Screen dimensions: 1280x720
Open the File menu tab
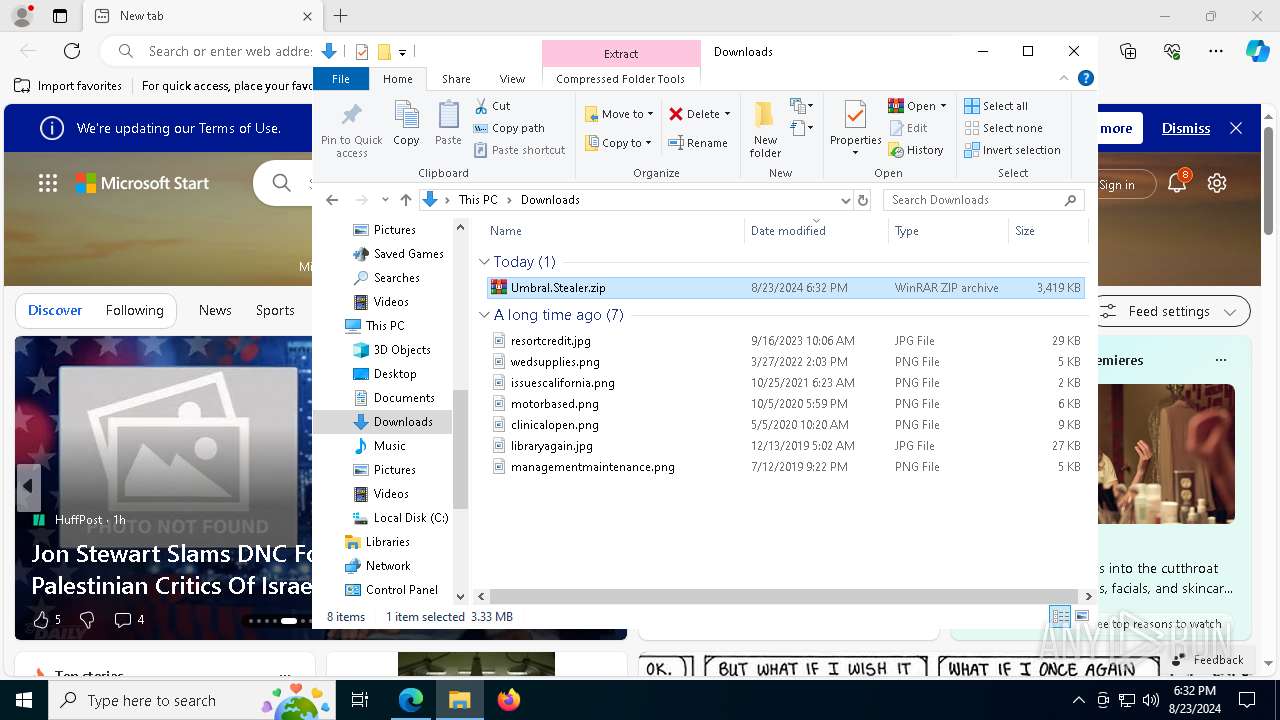341,79
